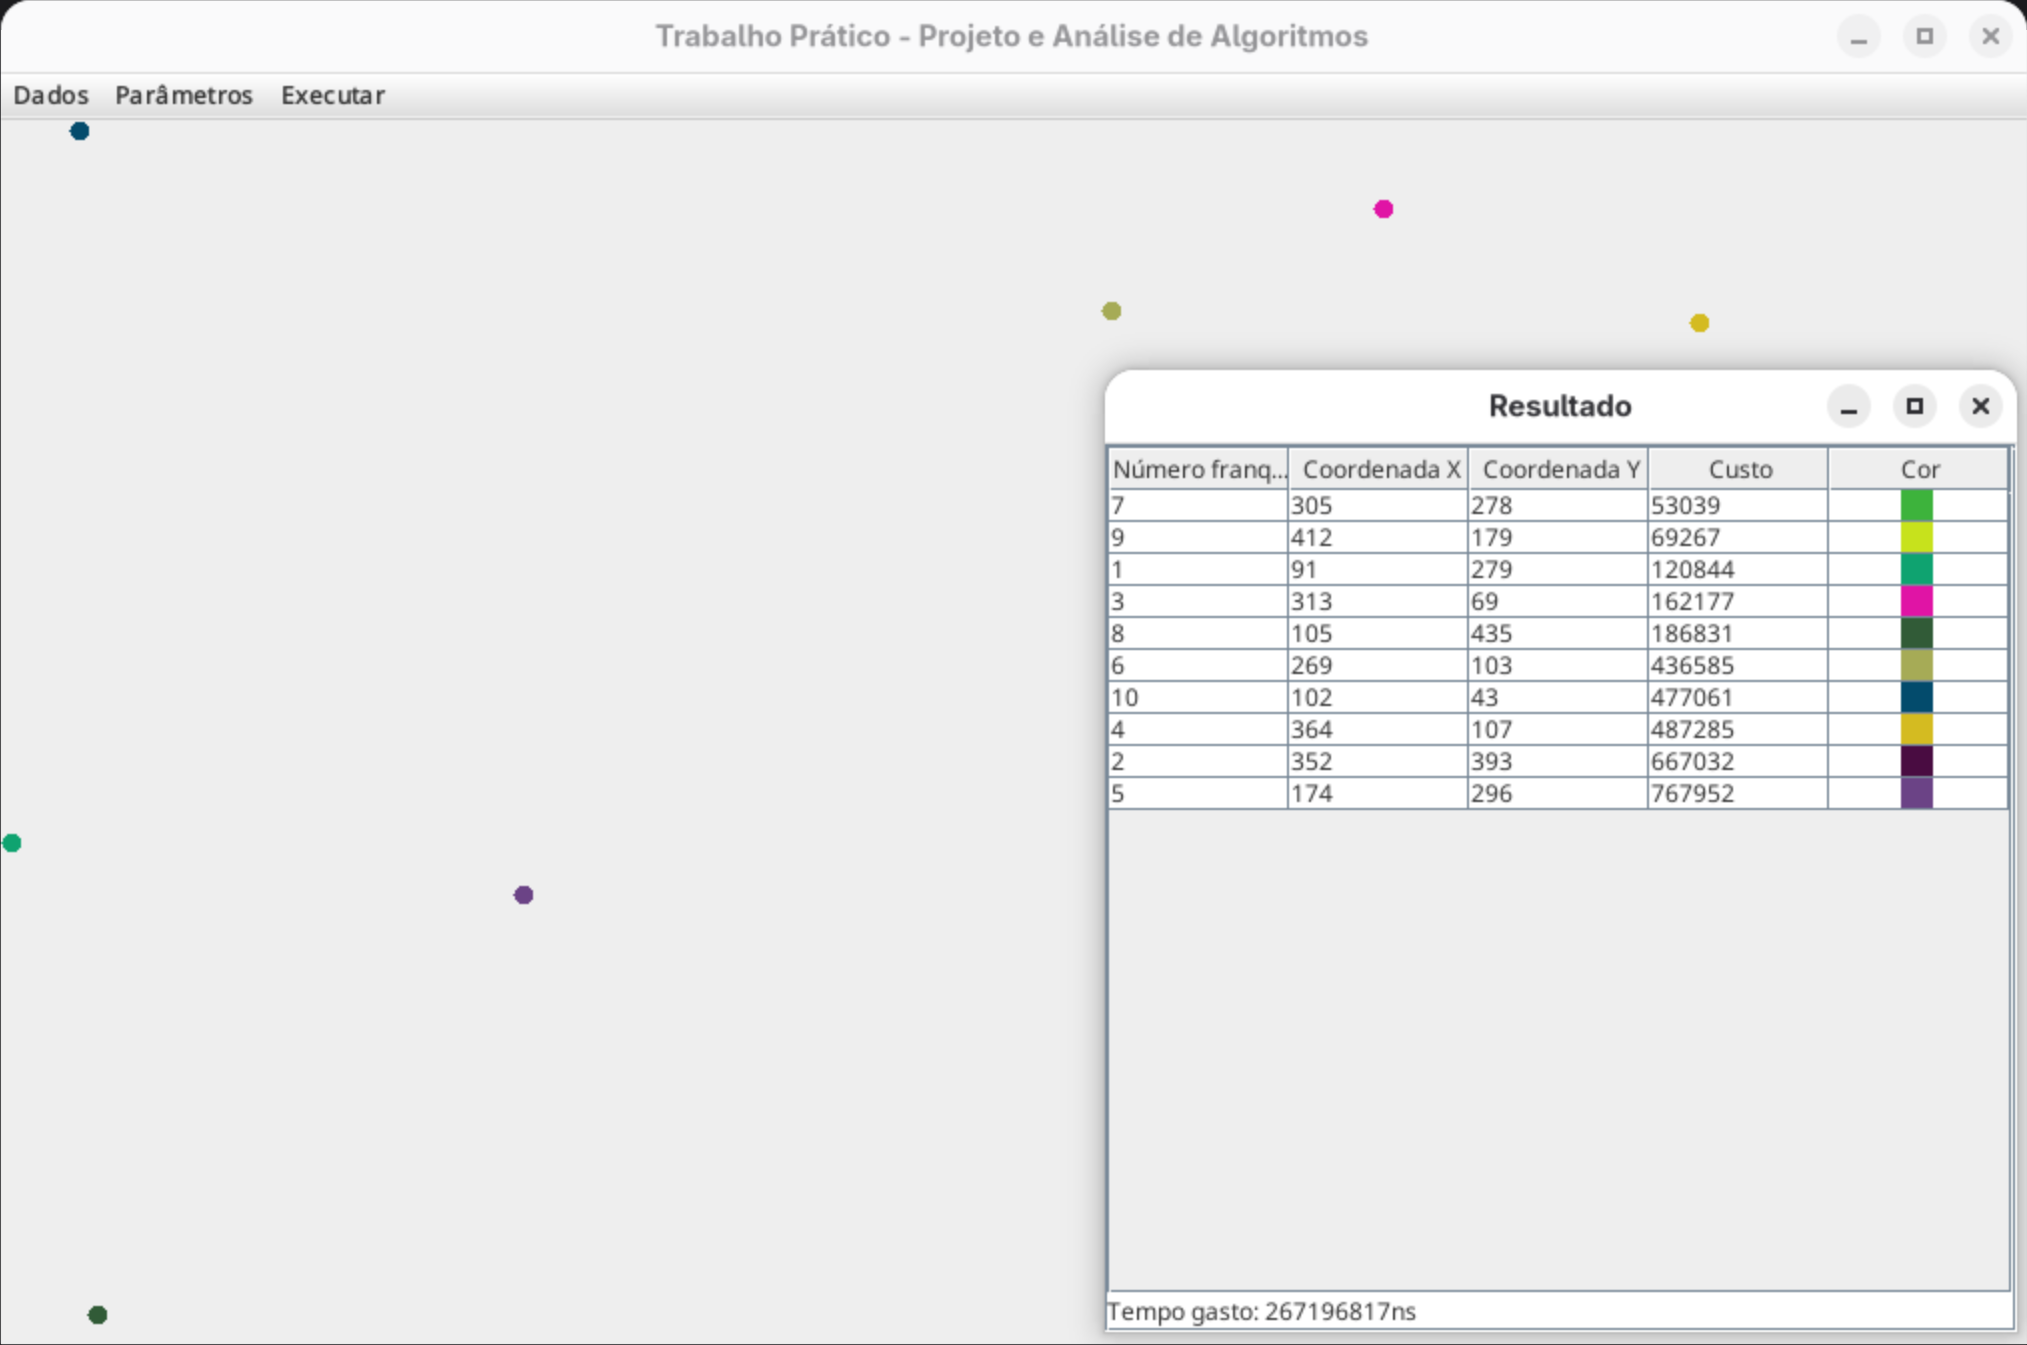Click the Cor column header

pos(1919,469)
